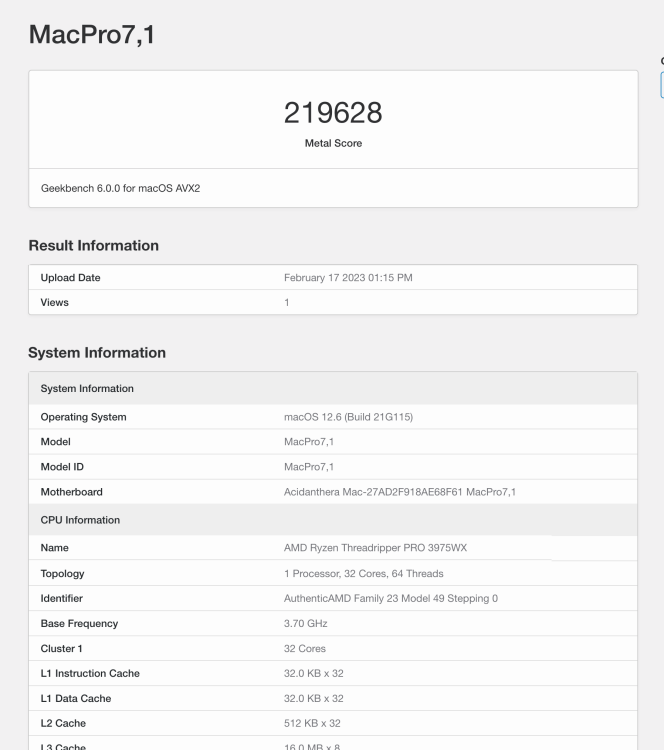Click the L1 Data Cache label
This screenshot has width=664, height=750.
76,698
